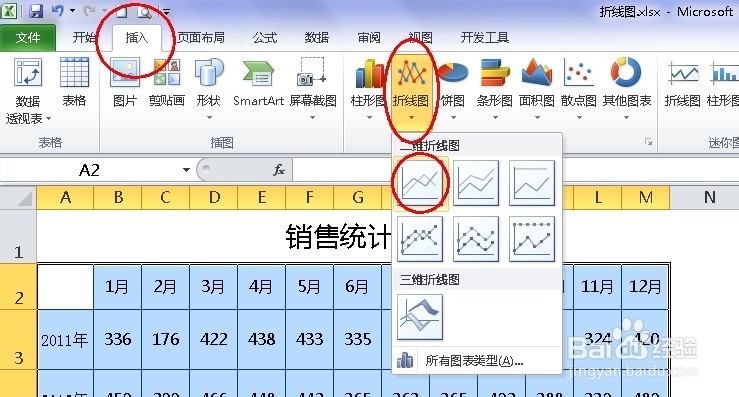Image resolution: width=739 pixels, height=397 pixels.
Task: Choose stacked line with markers thumbnail
Action: pyautogui.click(x=476, y=239)
